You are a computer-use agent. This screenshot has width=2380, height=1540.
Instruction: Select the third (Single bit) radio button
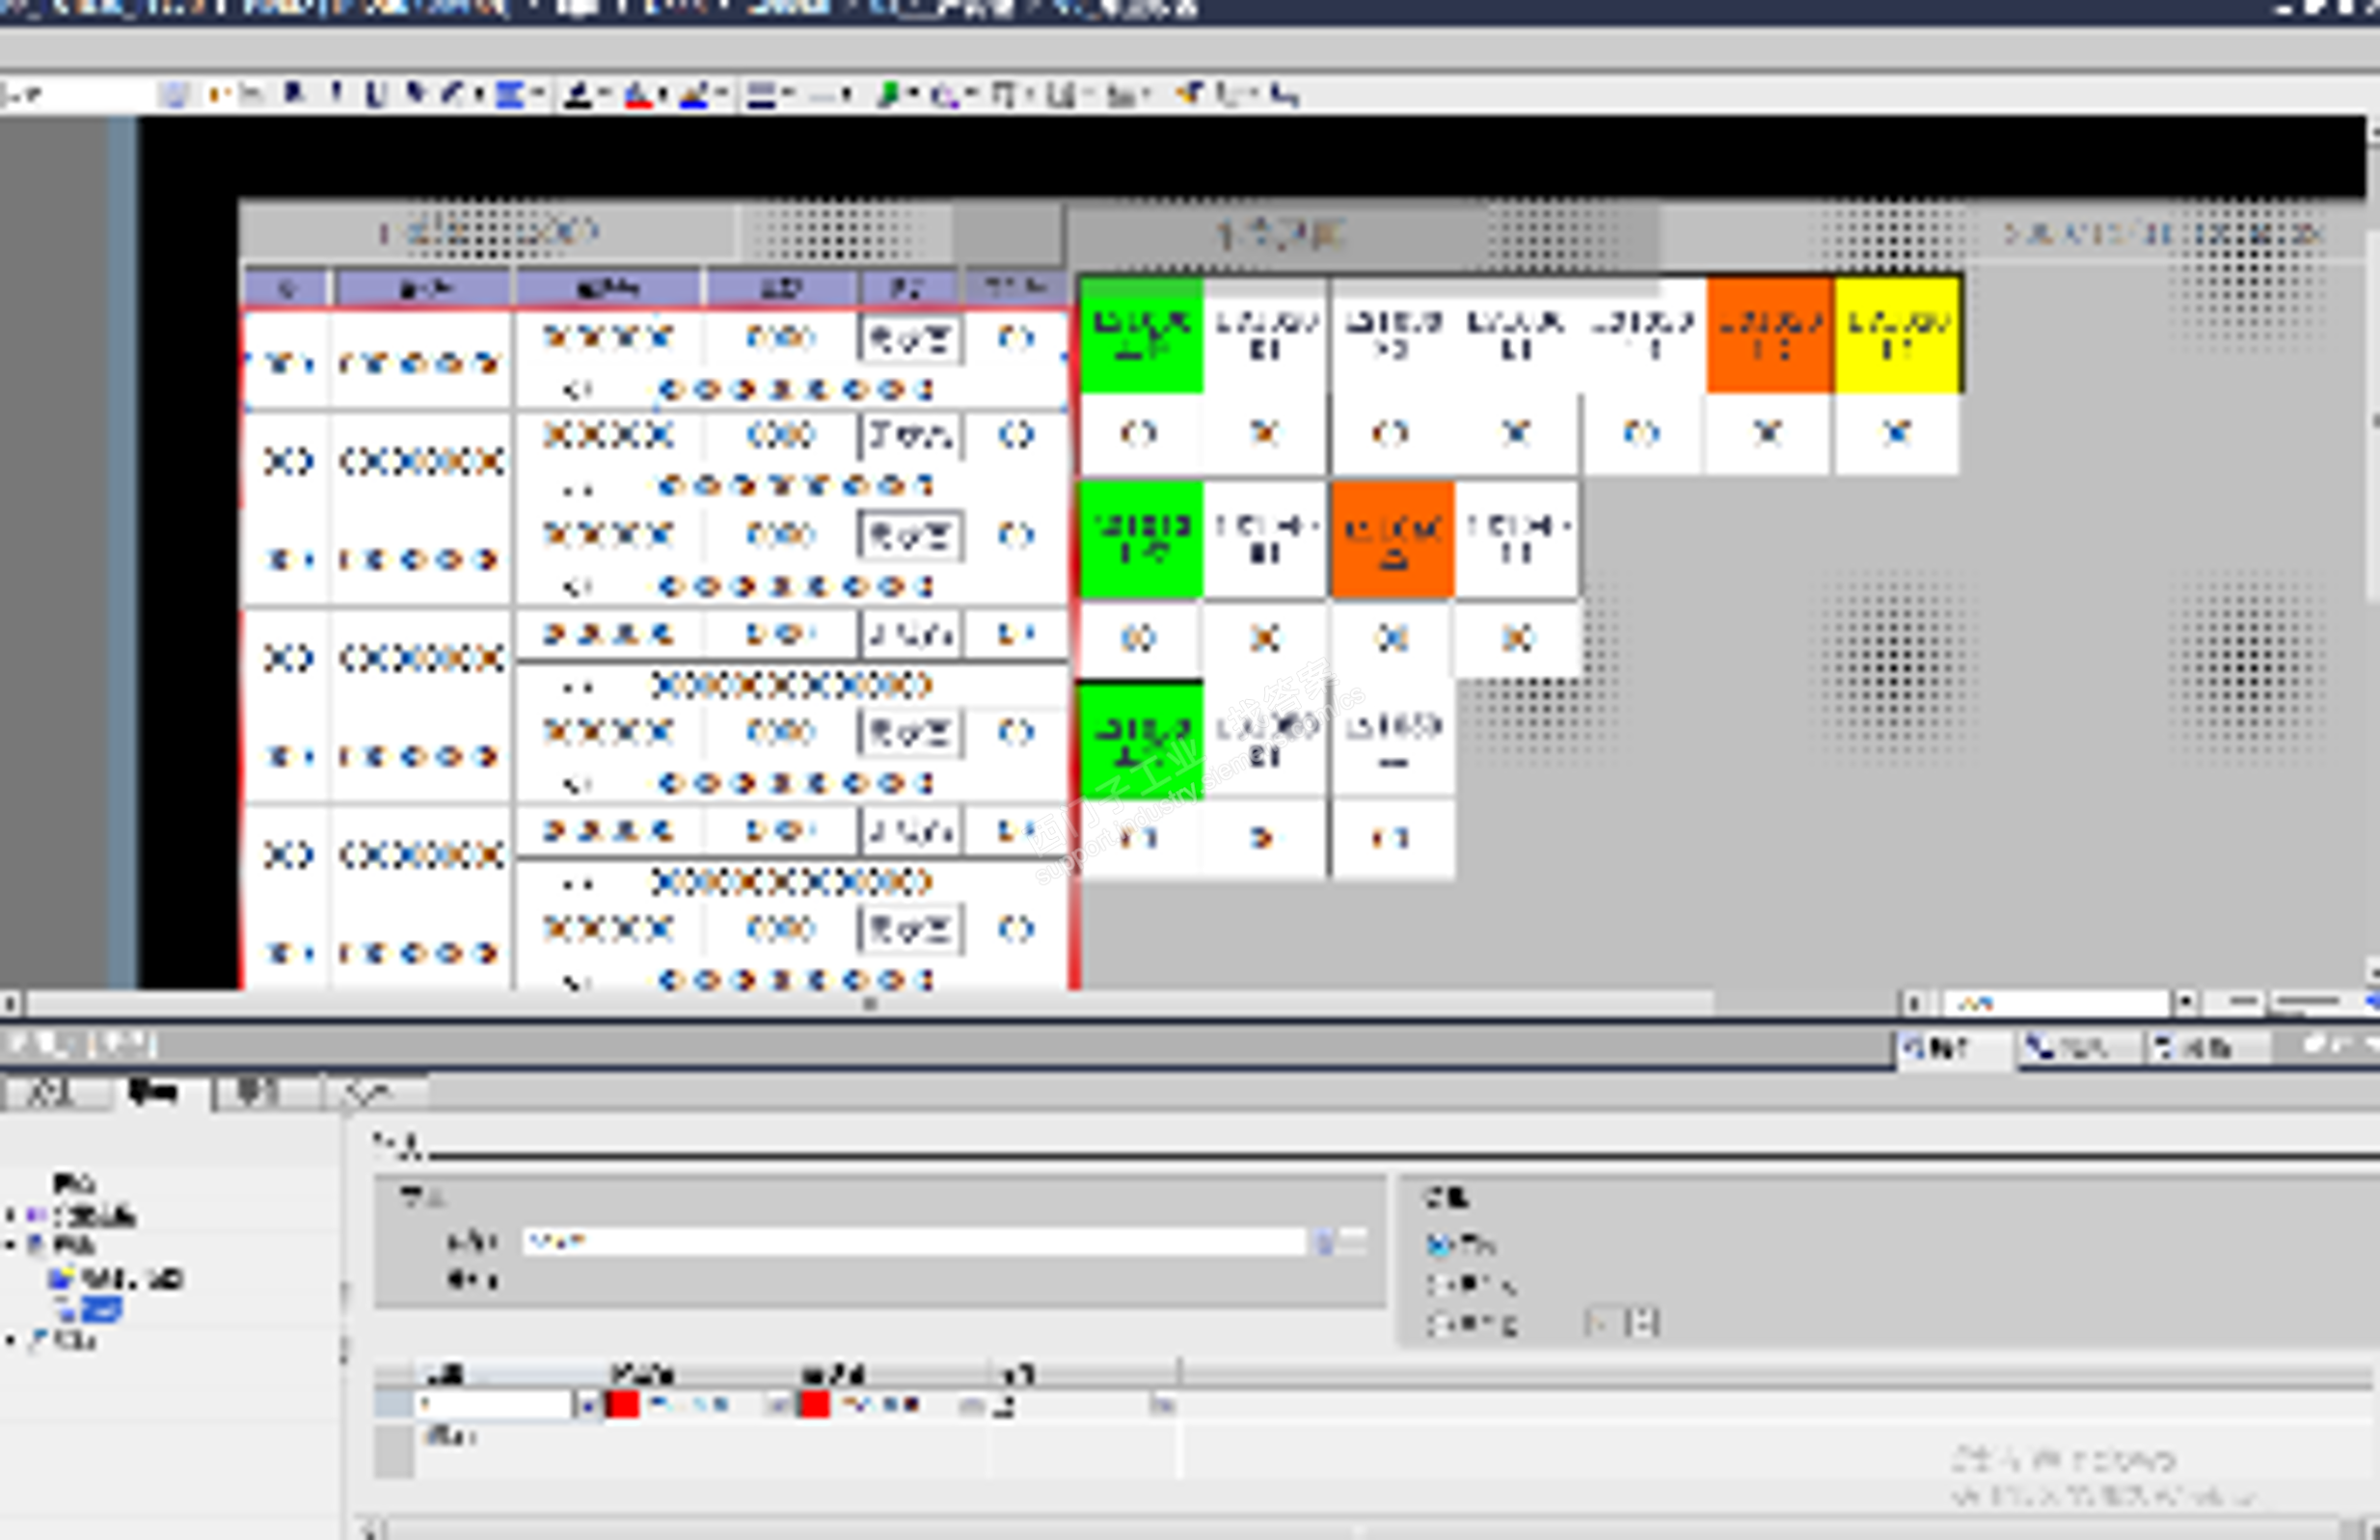(x=1438, y=1324)
